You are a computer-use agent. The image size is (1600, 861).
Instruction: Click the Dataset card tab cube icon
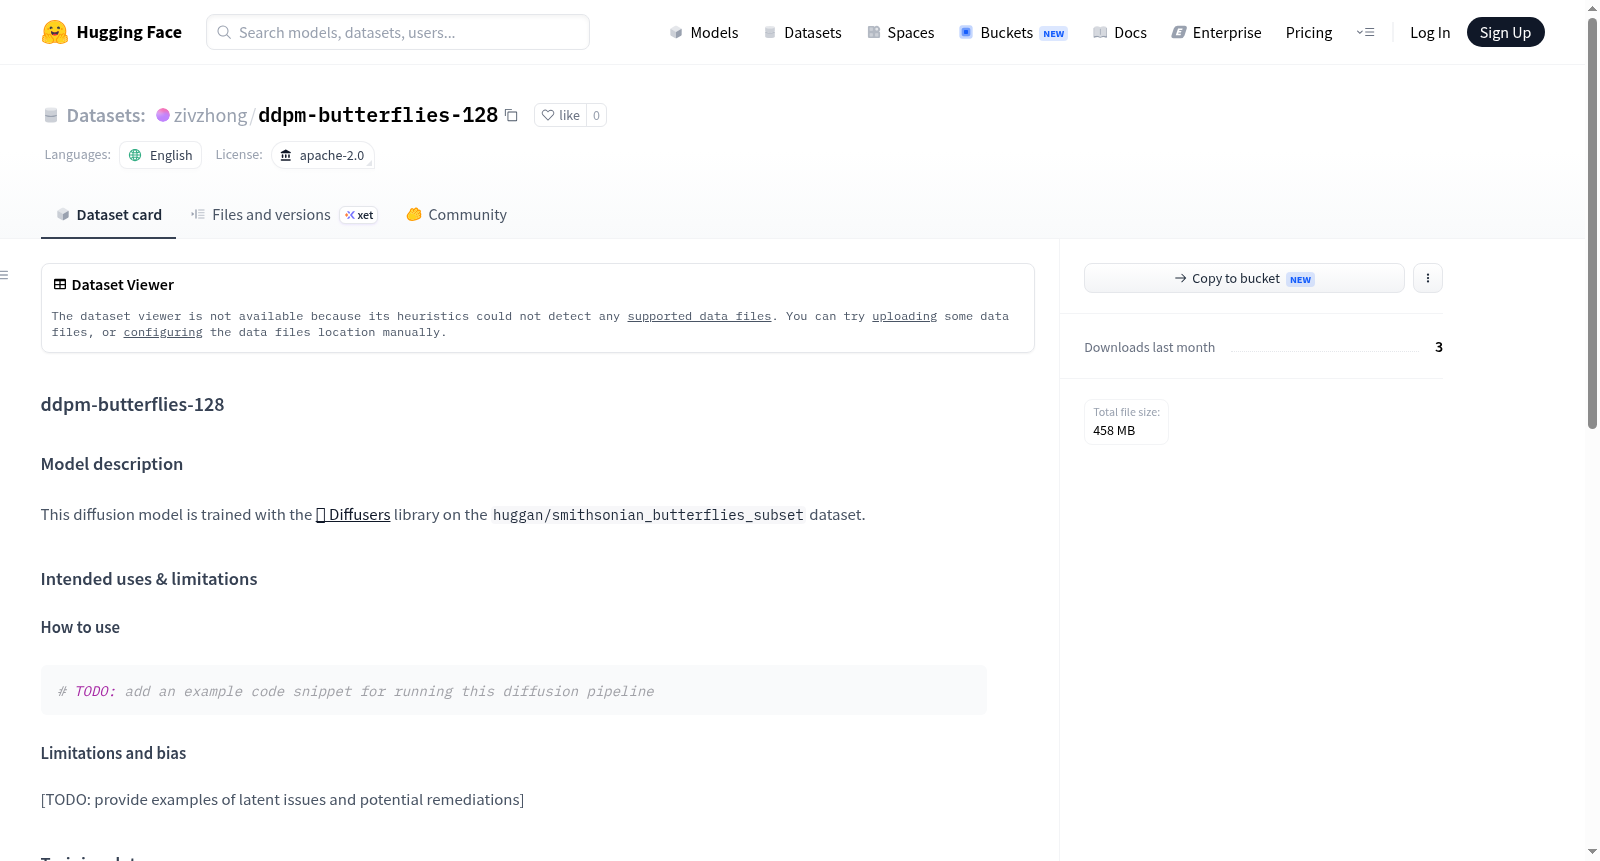[63, 215]
